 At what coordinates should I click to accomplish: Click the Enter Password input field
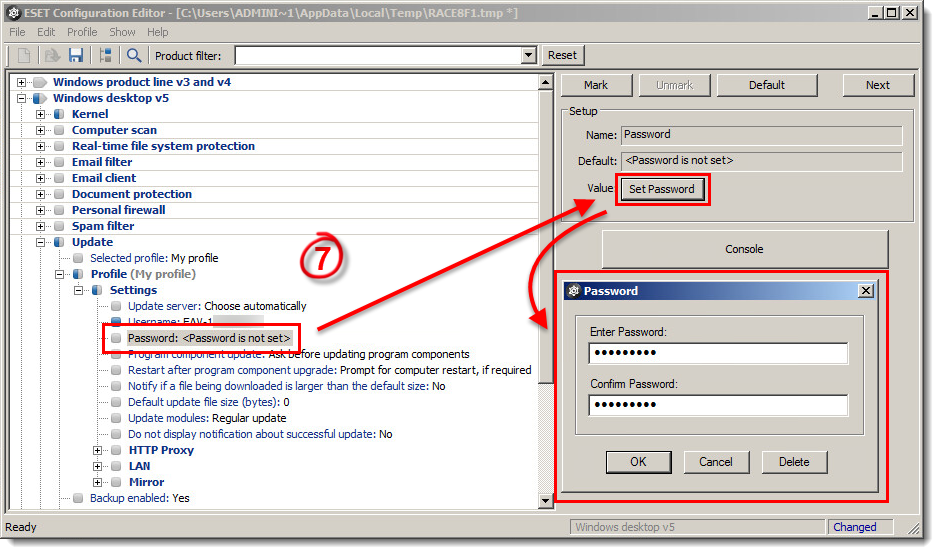718,353
